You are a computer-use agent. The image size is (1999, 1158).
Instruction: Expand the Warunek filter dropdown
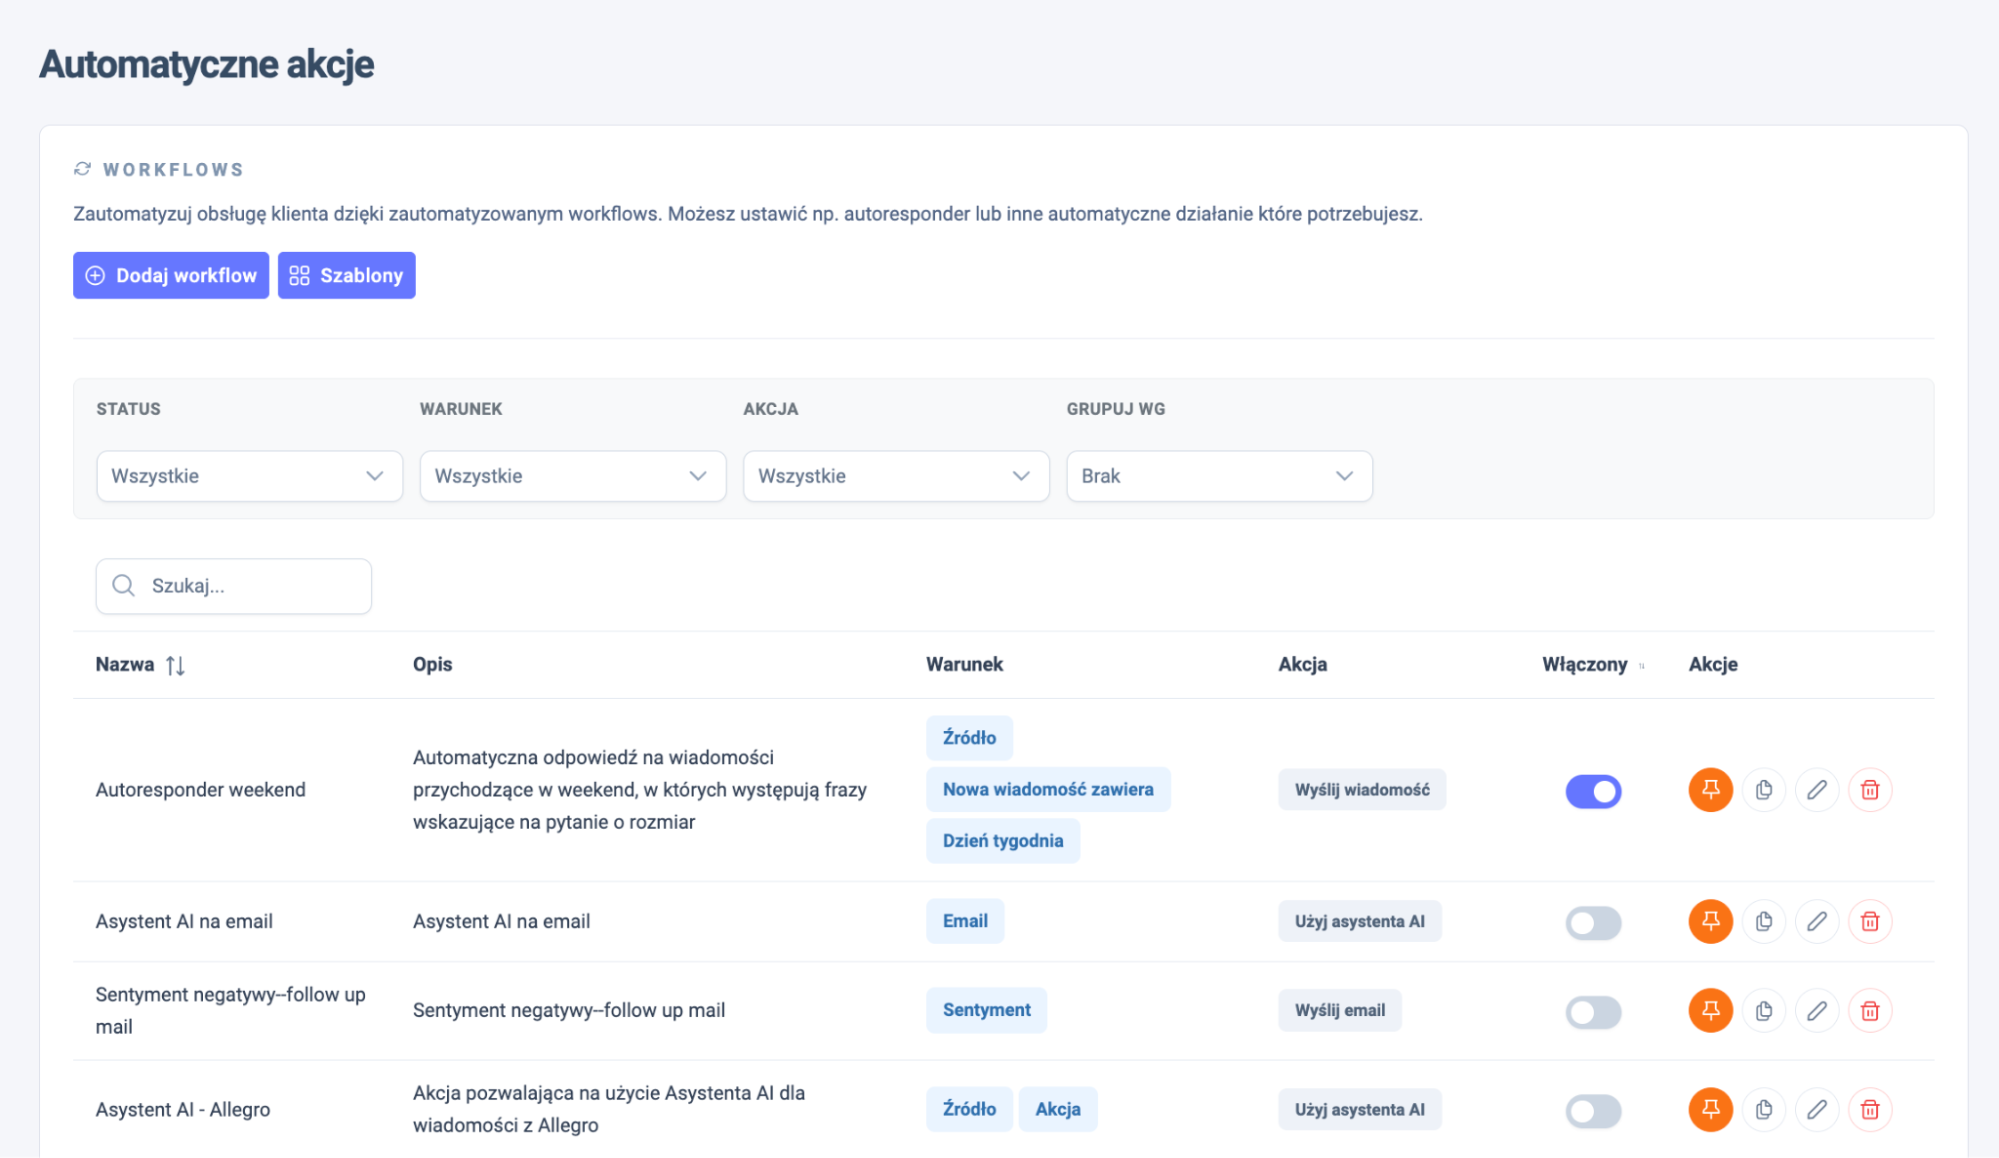click(572, 476)
